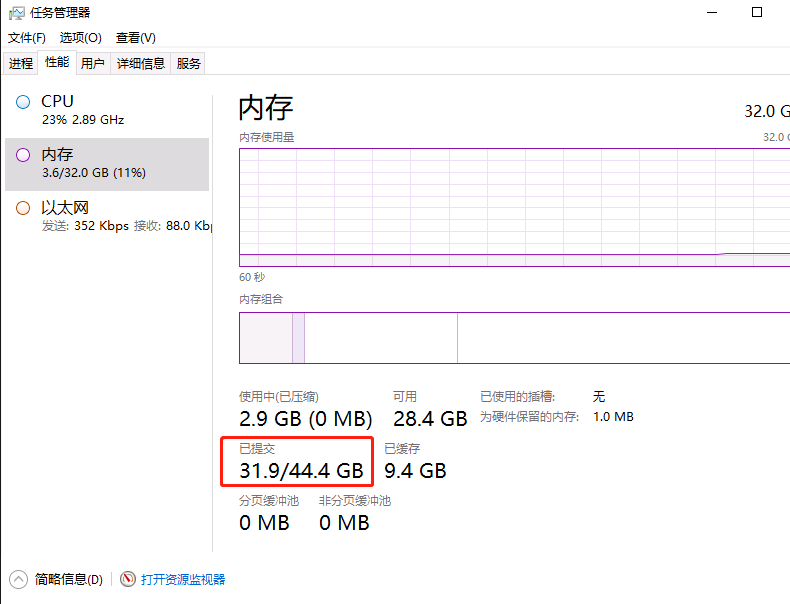Open the 查看(V) menu
This screenshot has height=604, width=790.
tap(136, 38)
